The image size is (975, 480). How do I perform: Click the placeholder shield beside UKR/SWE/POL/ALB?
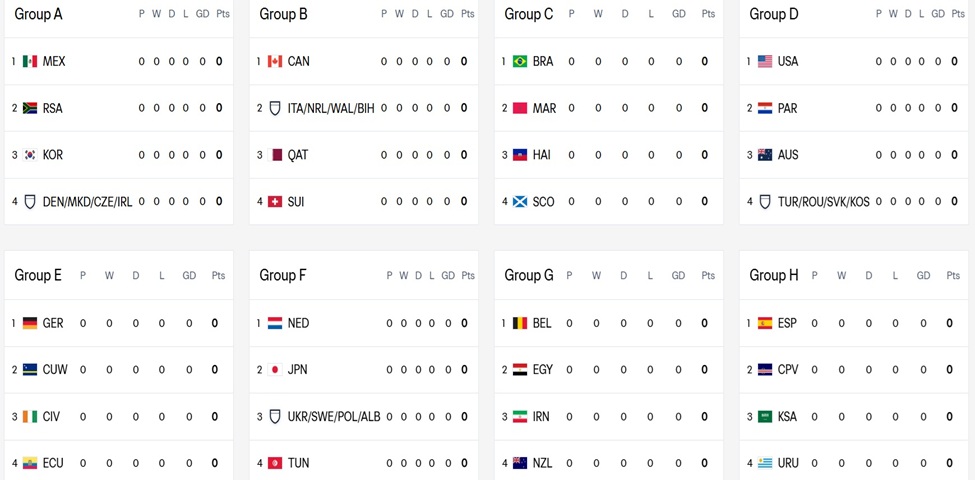pyautogui.click(x=275, y=417)
